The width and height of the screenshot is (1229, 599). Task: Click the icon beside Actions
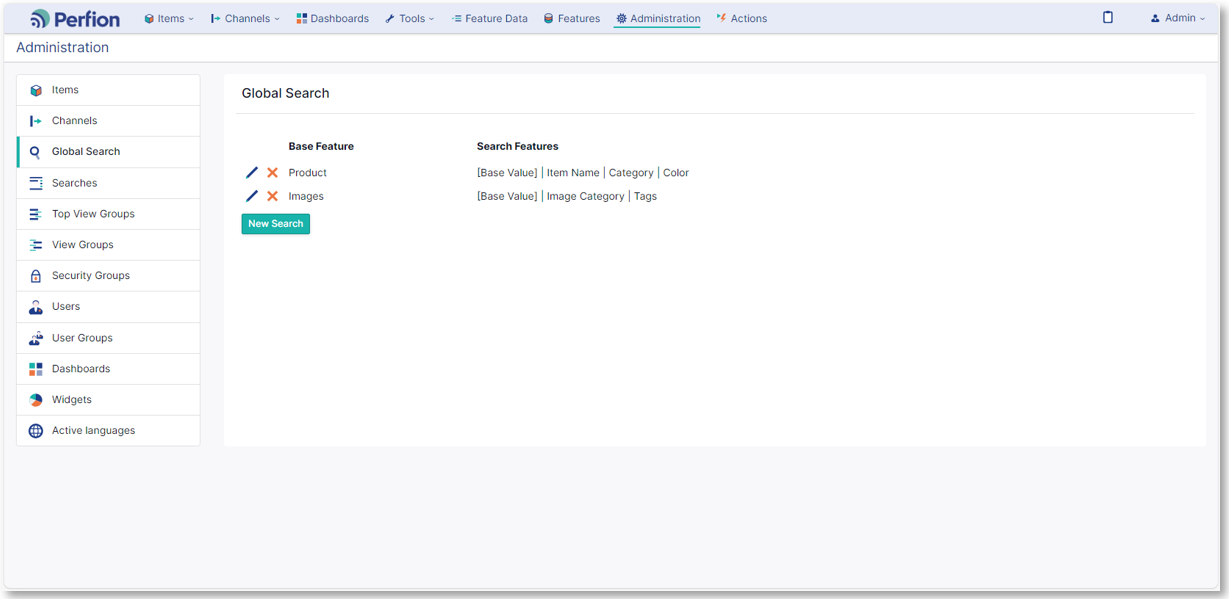tap(721, 18)
